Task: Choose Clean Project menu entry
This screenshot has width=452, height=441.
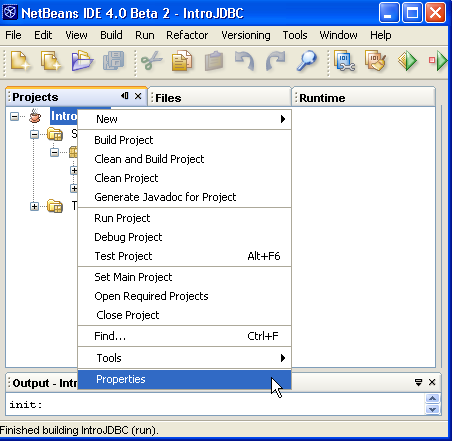Action: [184, 178]
